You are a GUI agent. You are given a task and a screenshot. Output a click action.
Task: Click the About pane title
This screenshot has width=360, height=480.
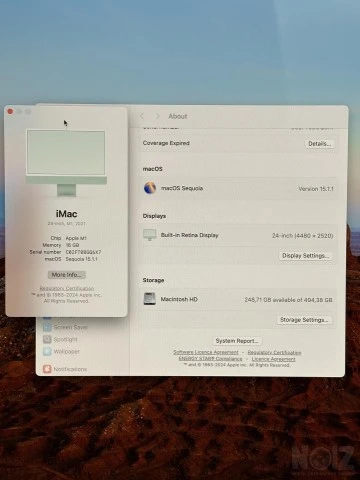(x=178, y=116)
